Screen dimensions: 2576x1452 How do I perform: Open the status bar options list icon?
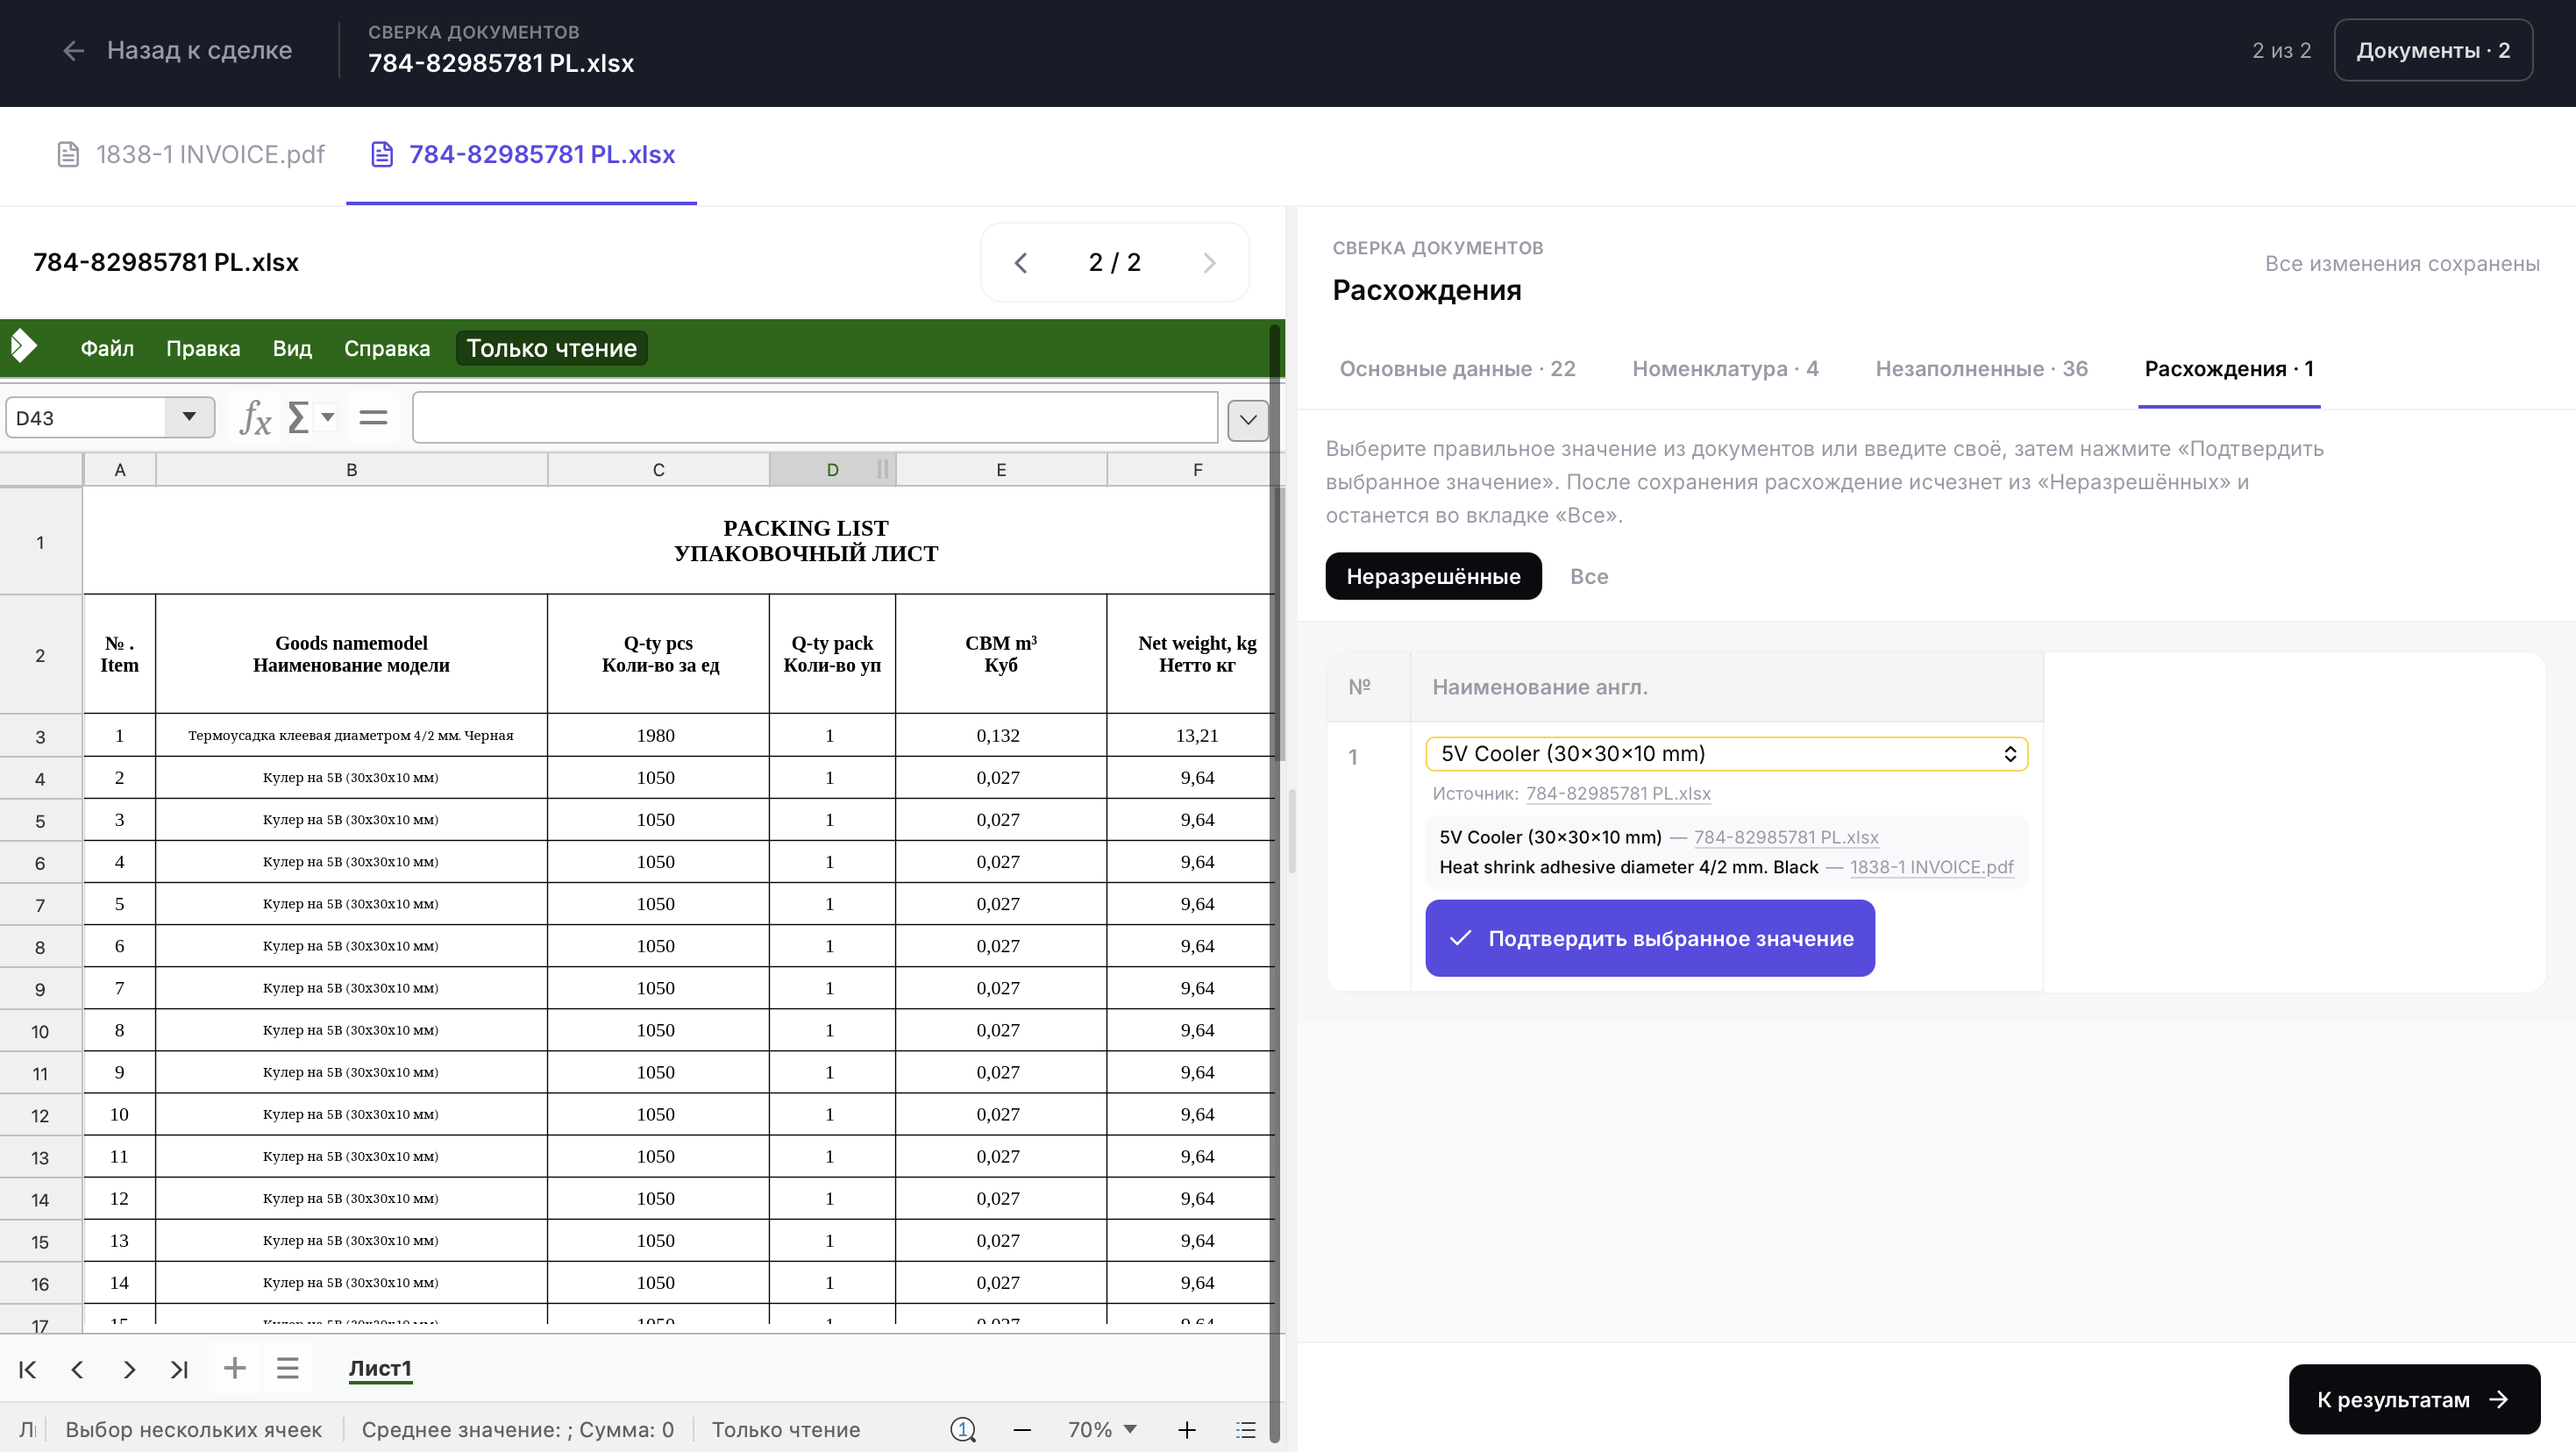pos(1246,1429)
